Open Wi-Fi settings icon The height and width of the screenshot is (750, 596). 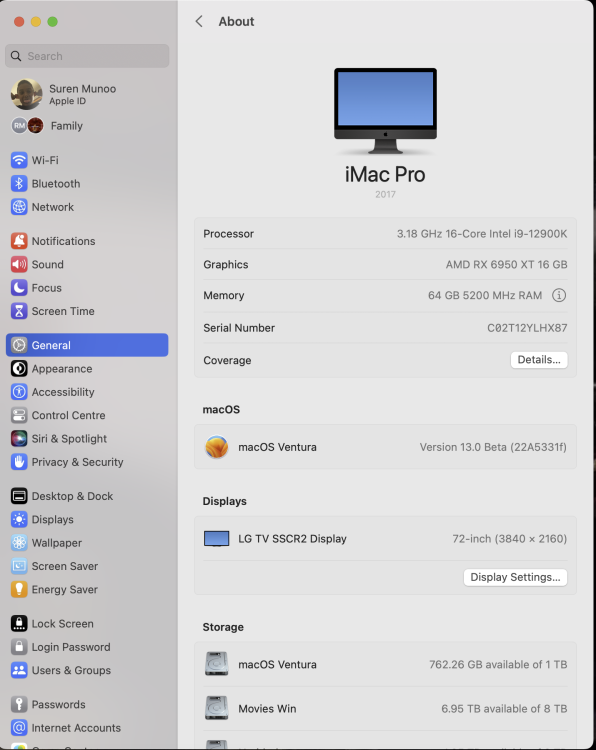tap(19, 160)
